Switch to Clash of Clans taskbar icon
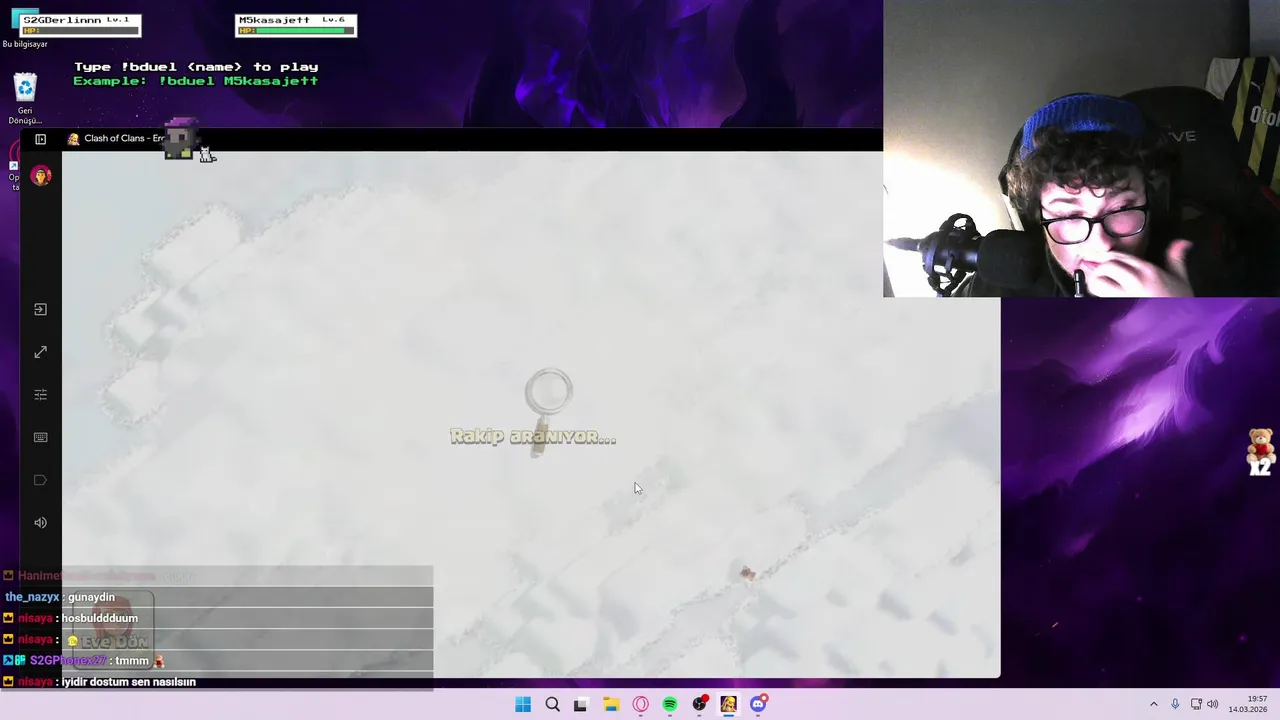The height and width of the screenshot is (720, 1280). tap(729, 704)
